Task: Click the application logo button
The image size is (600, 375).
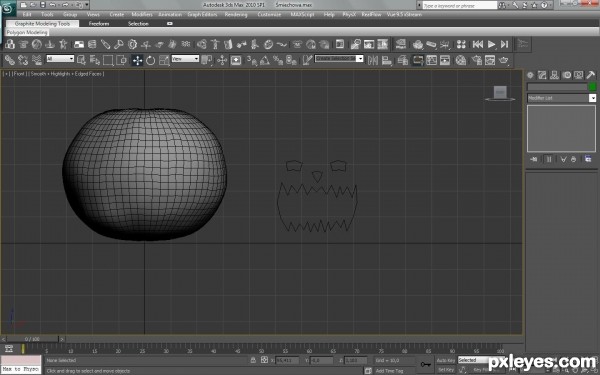Action: coord(8,8)
